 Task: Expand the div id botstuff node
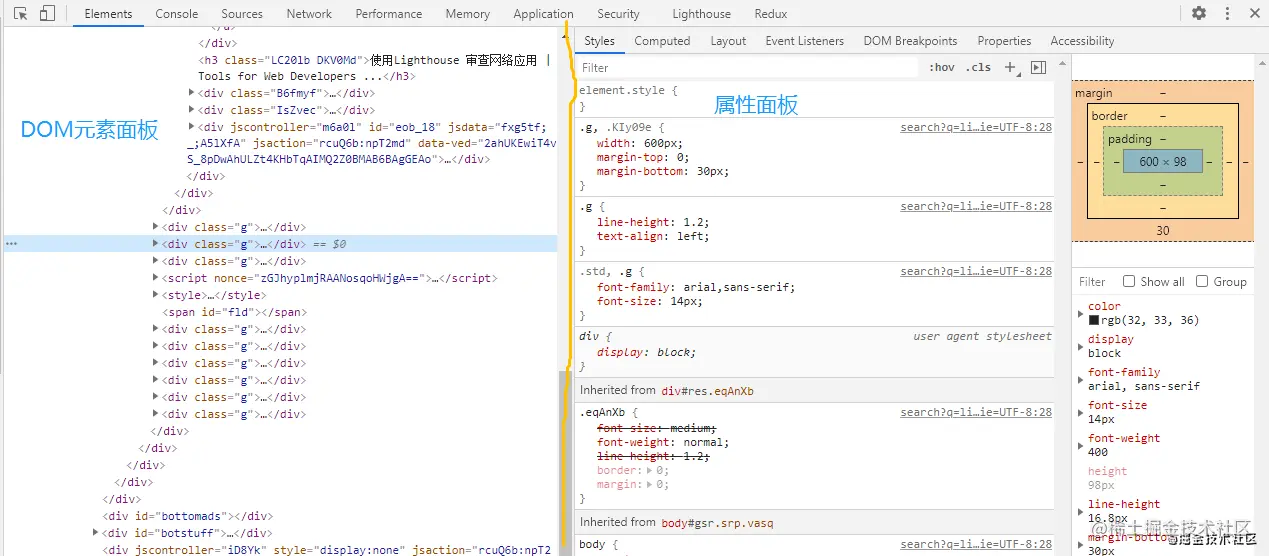[95, 533]
